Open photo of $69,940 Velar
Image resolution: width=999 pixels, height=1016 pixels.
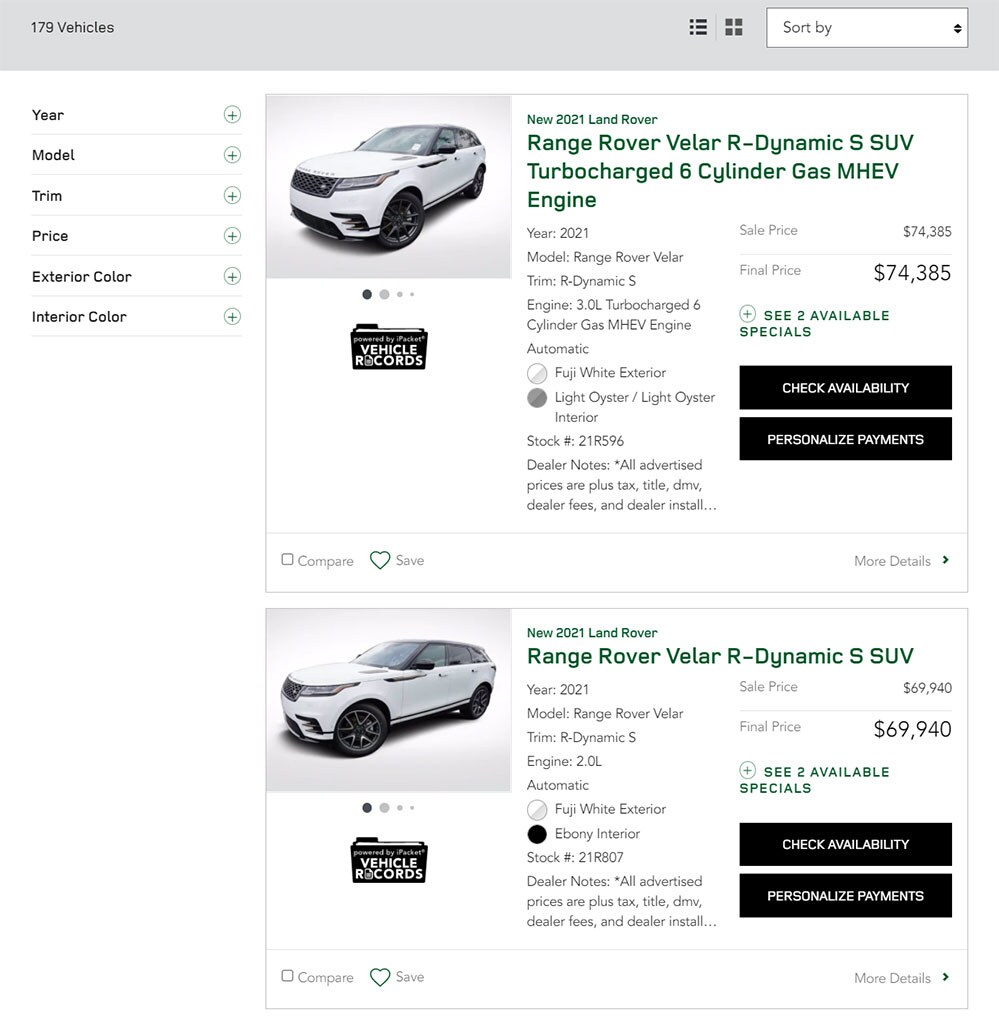pyautogui.click(x=389, y=700)
